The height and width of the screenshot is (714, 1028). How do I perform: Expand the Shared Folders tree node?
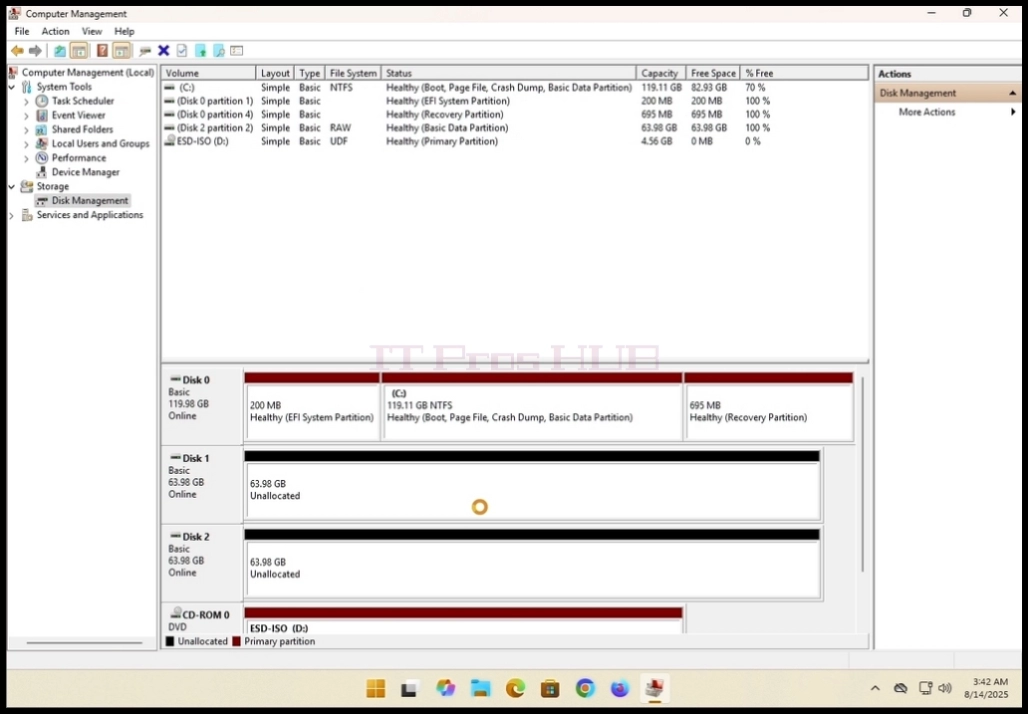coord(26,130)
